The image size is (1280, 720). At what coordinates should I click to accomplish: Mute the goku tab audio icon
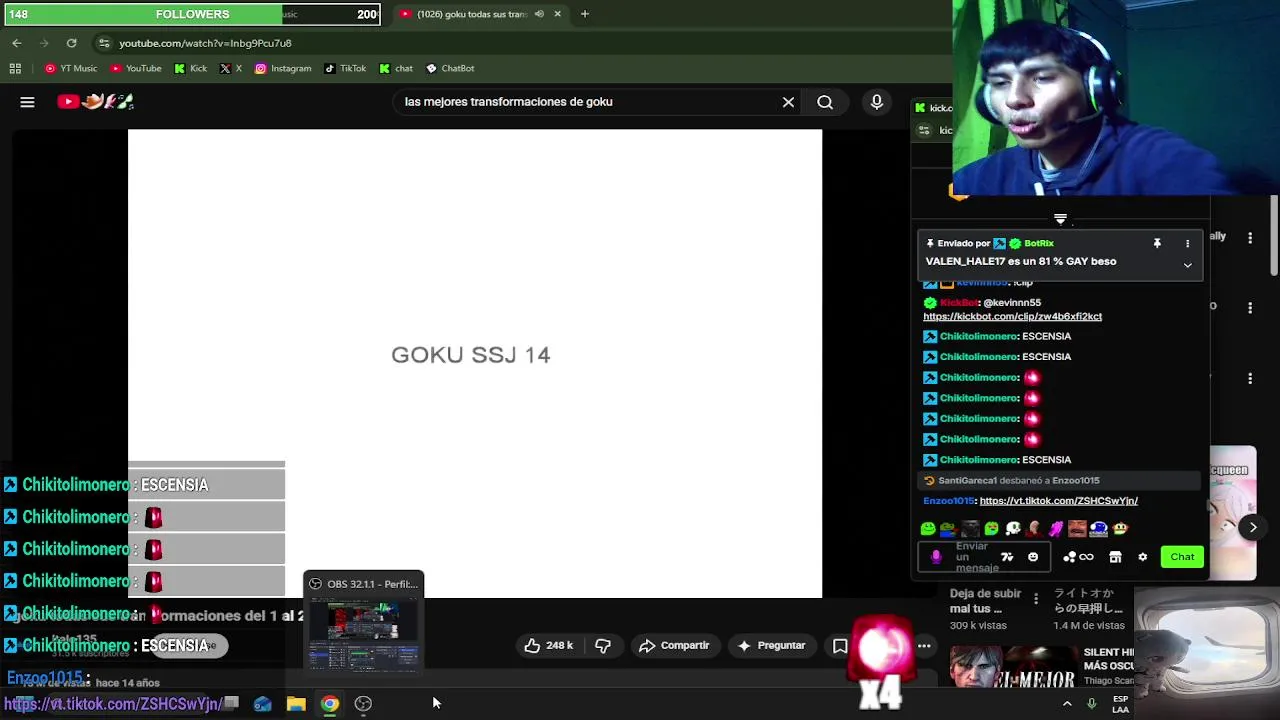tap(539, 14)
